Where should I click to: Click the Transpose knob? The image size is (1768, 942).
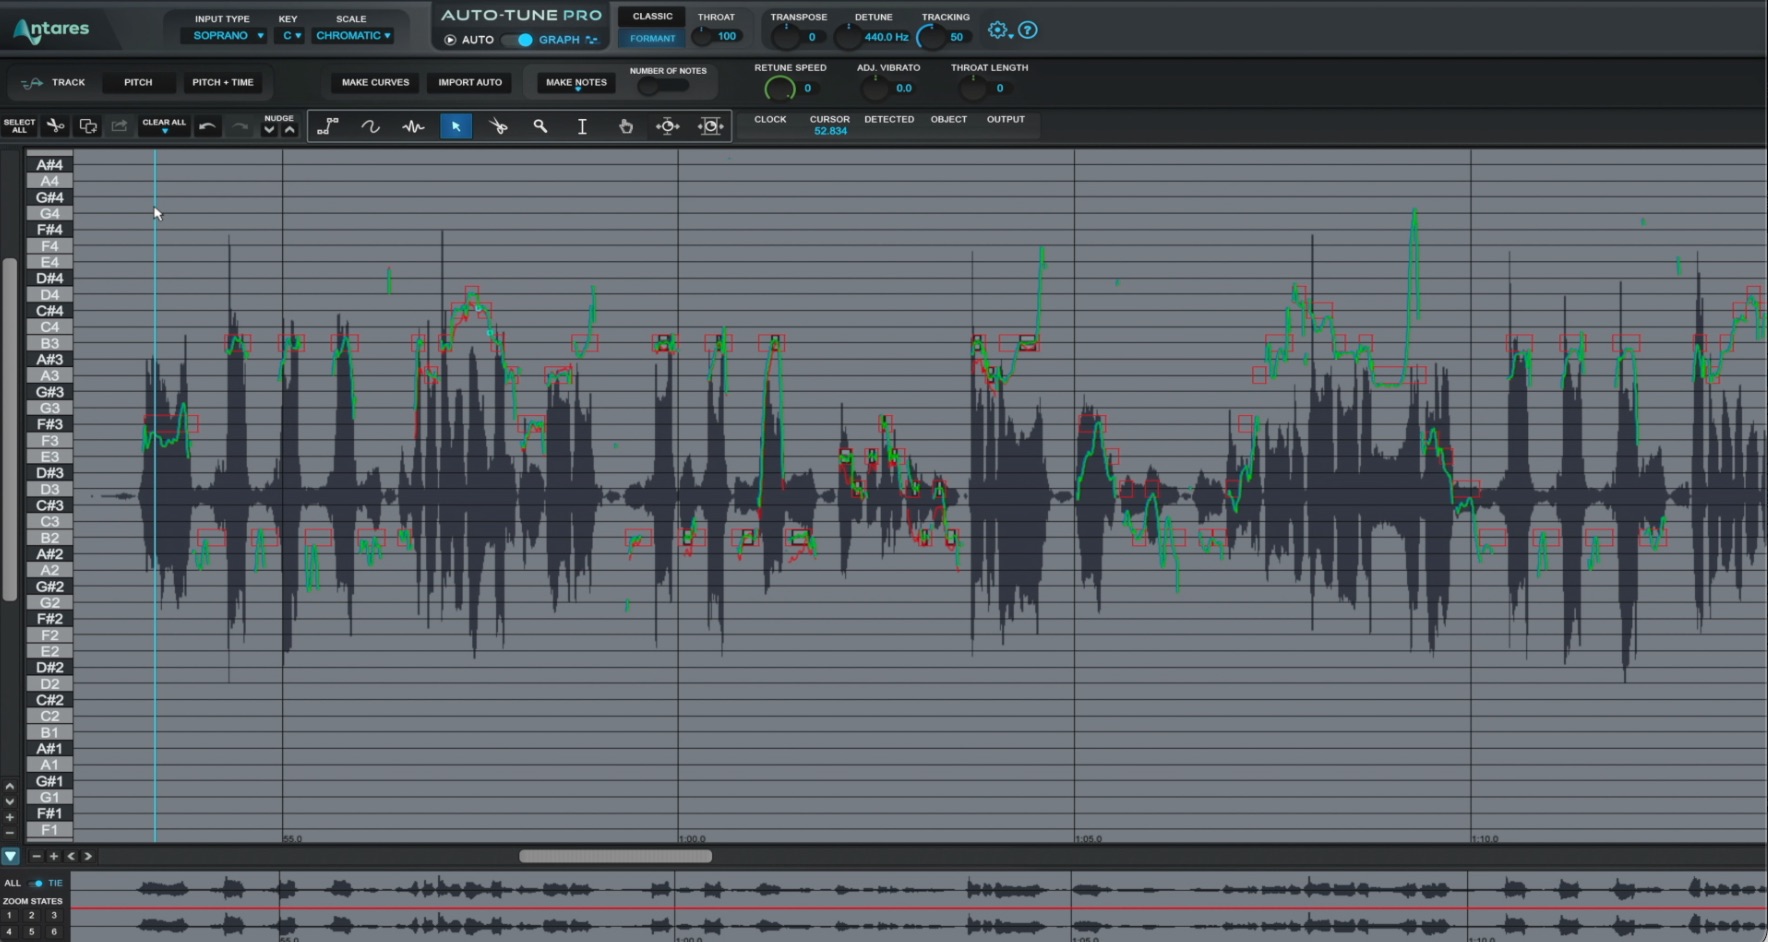786,38
